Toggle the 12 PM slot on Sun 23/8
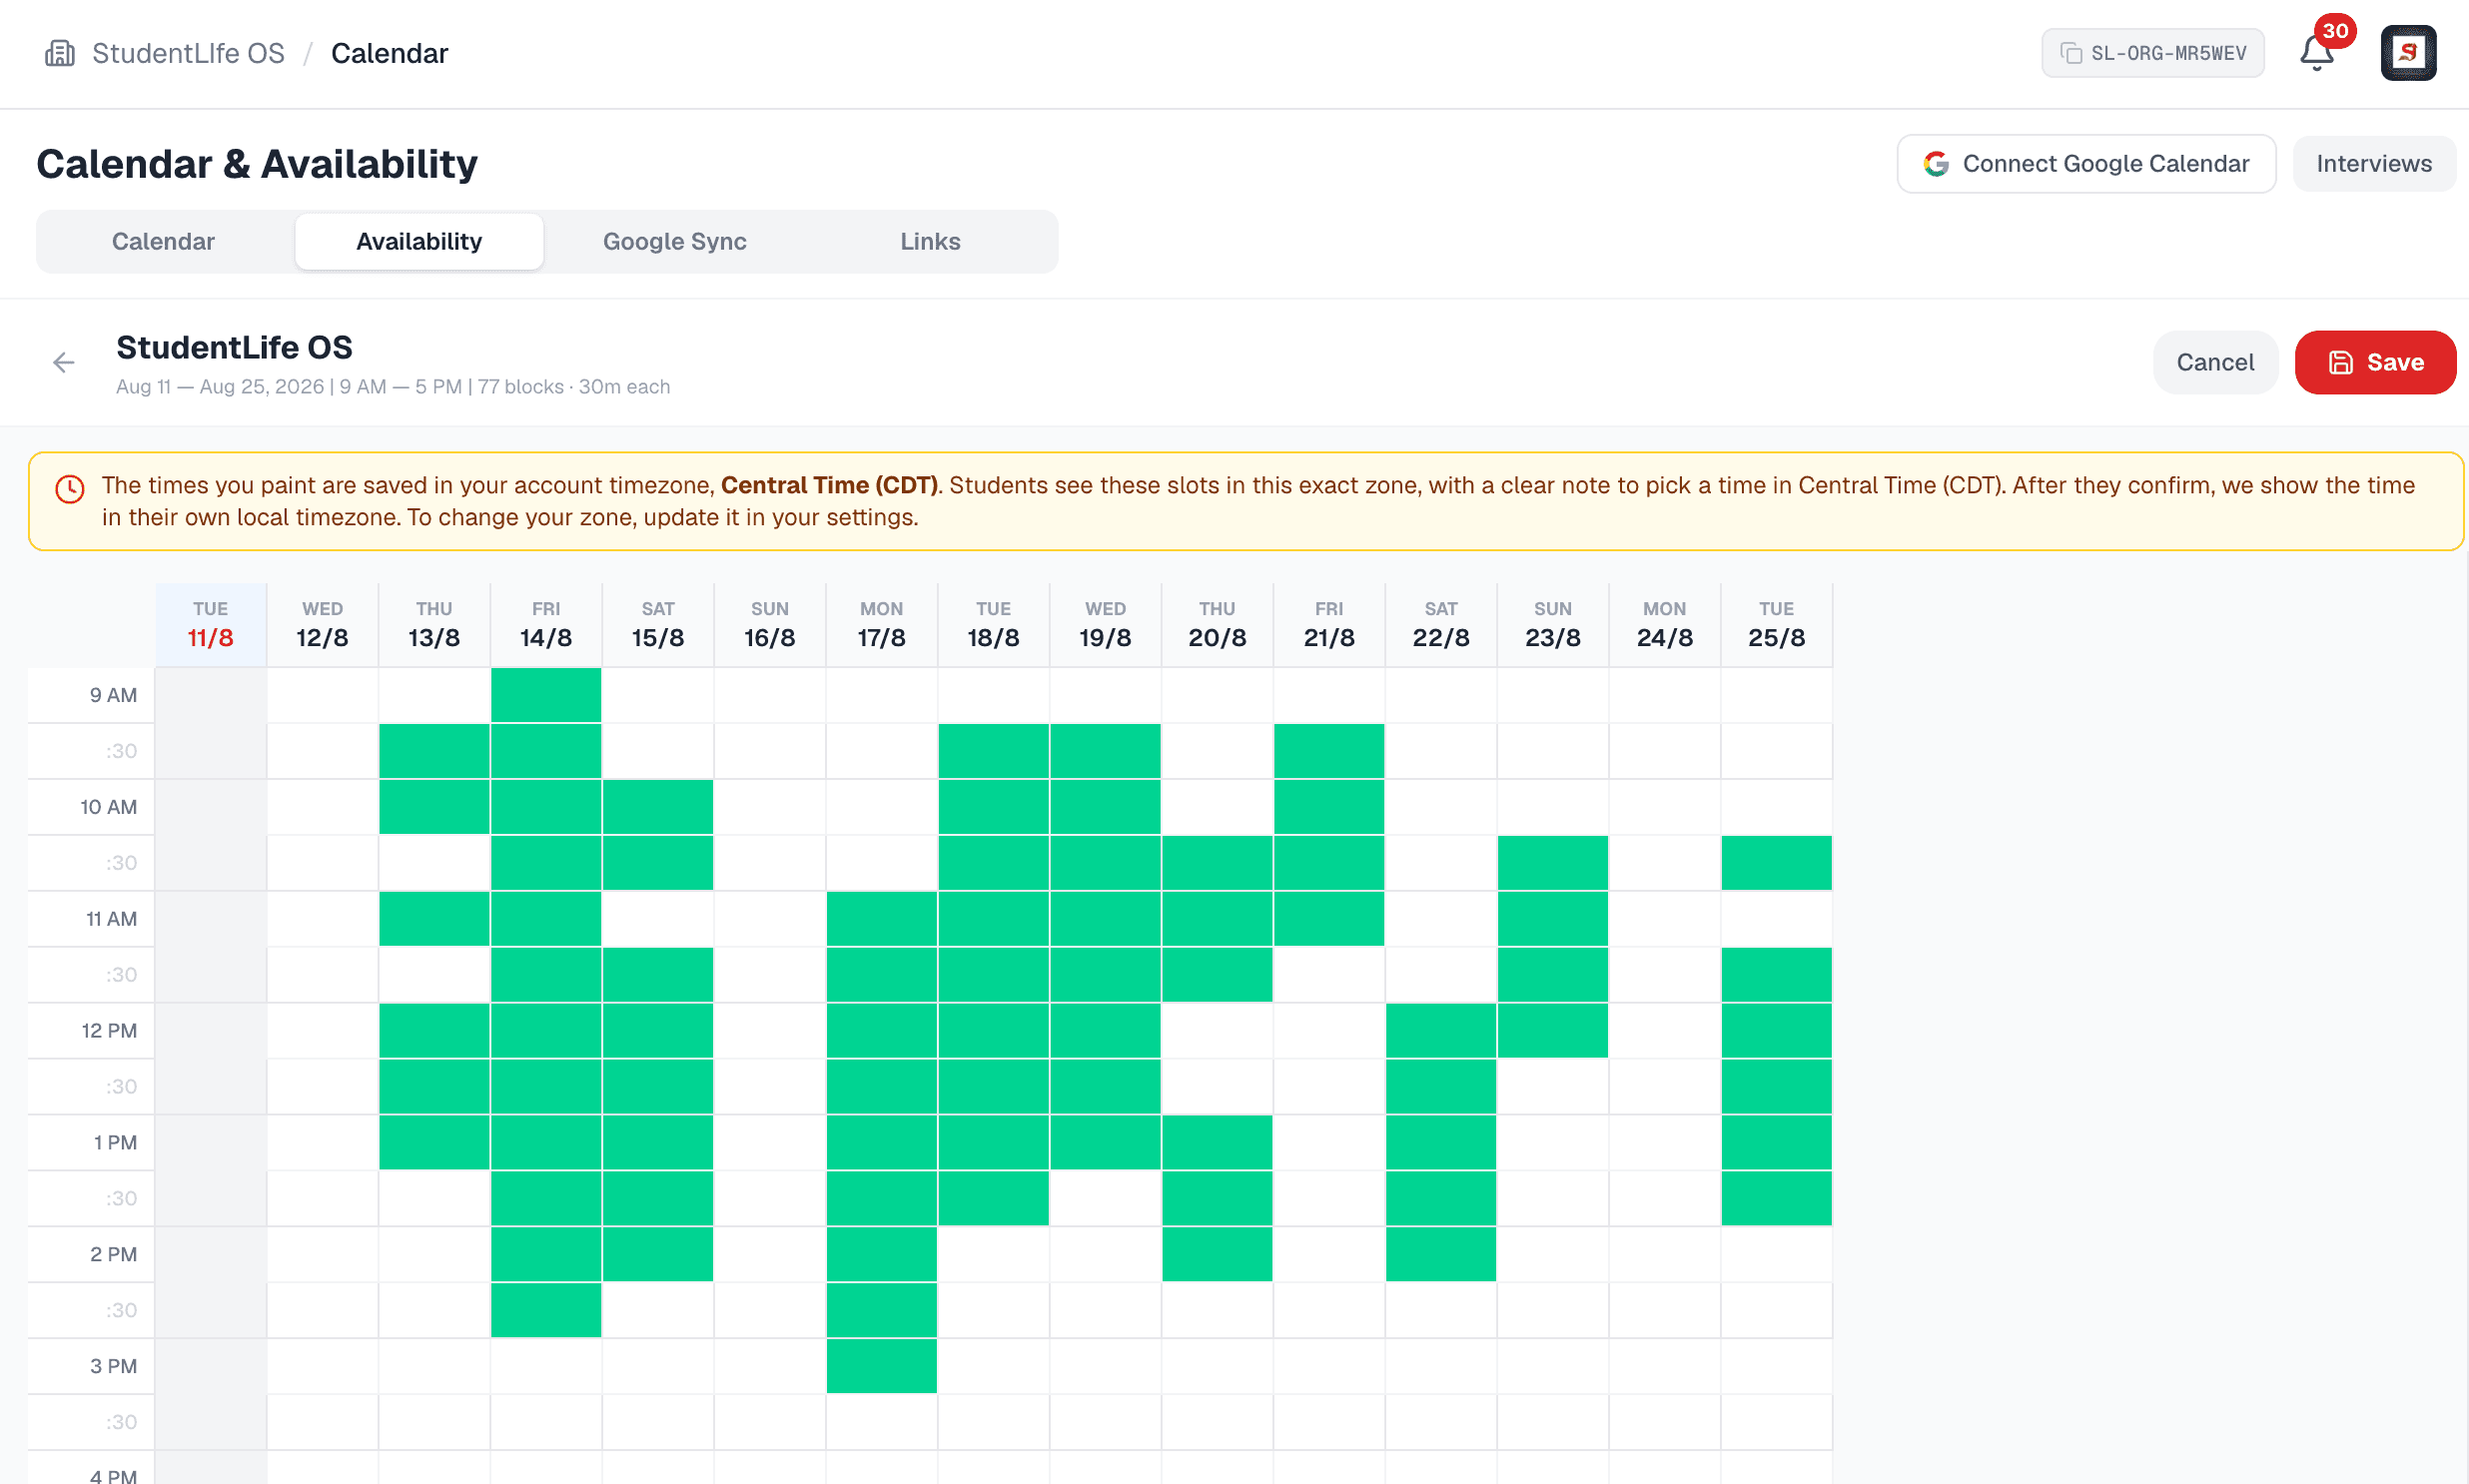Screen dimensions: 2469x1484 point(1553,1031)
